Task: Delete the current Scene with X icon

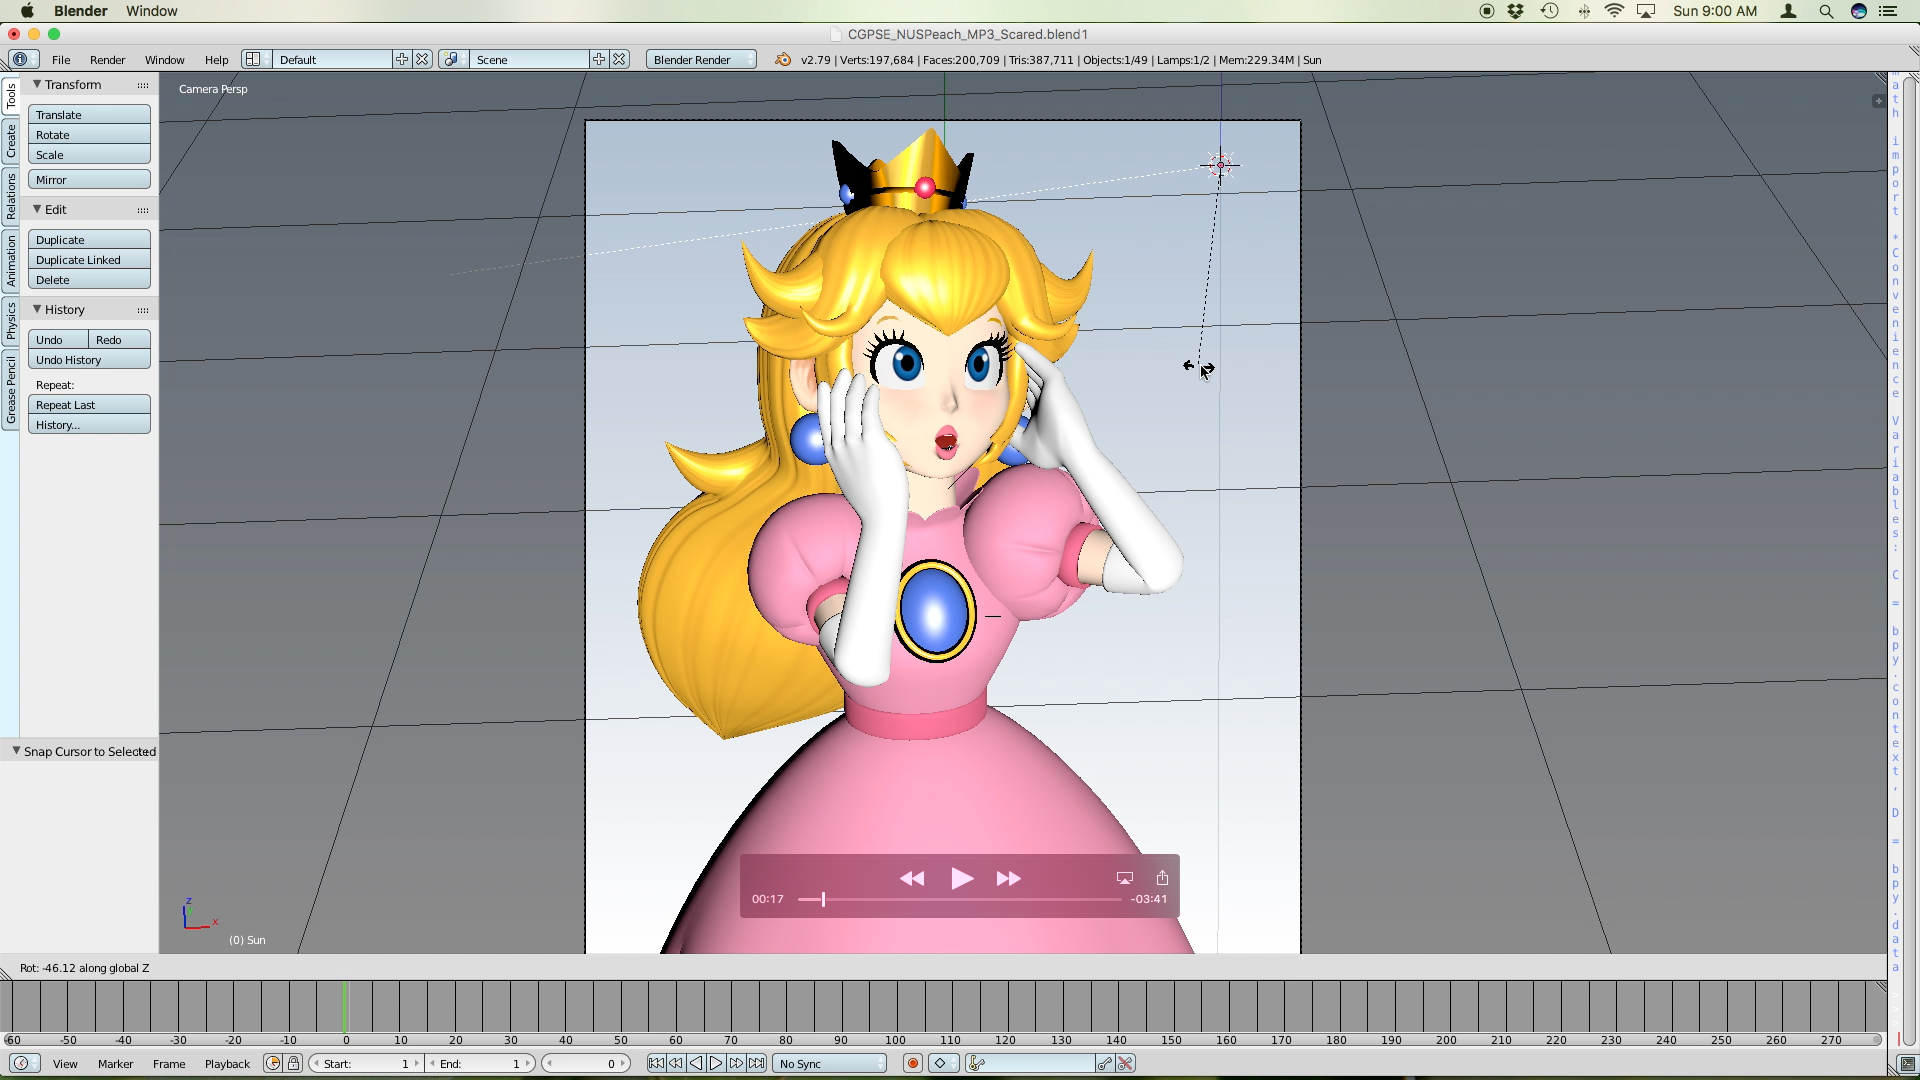Action: click(x=619, y=59)
